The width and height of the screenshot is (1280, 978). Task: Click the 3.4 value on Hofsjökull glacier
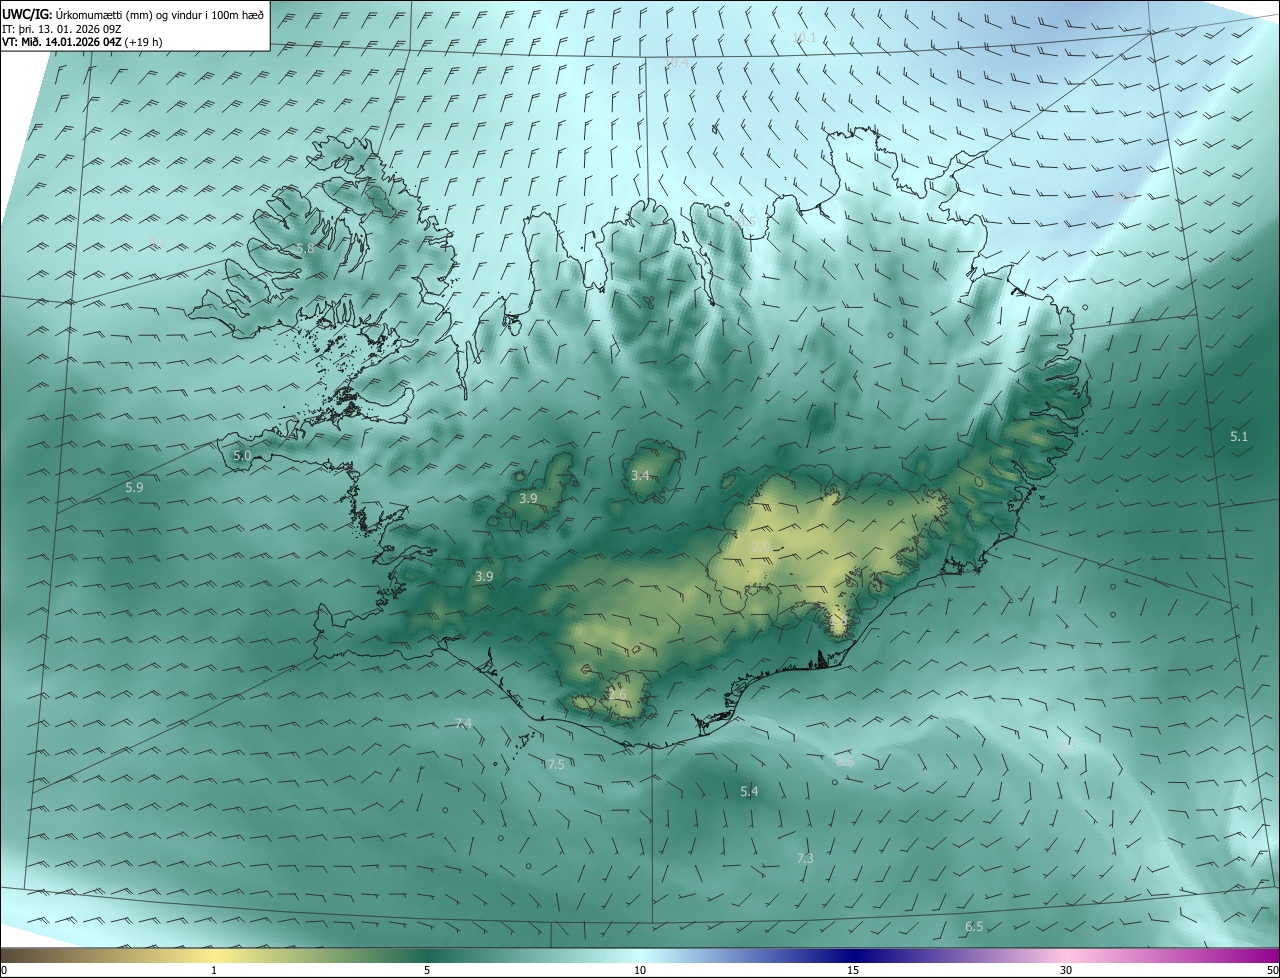coord(640,475)
